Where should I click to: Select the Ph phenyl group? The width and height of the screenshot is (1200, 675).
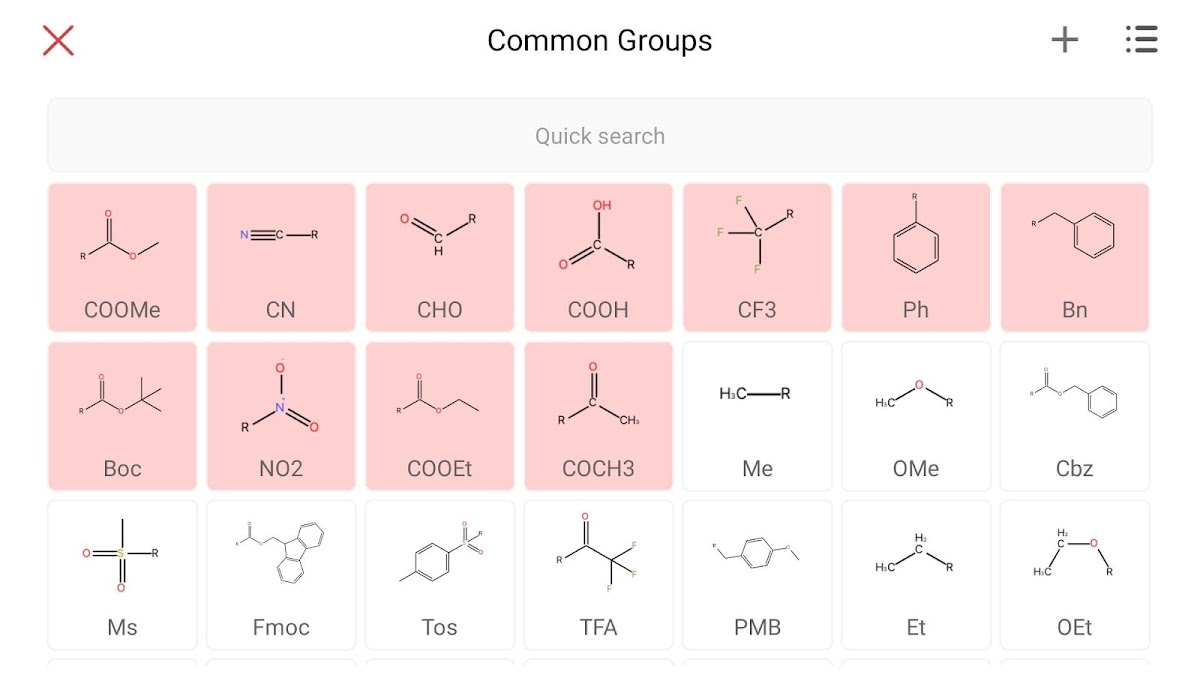916,257
